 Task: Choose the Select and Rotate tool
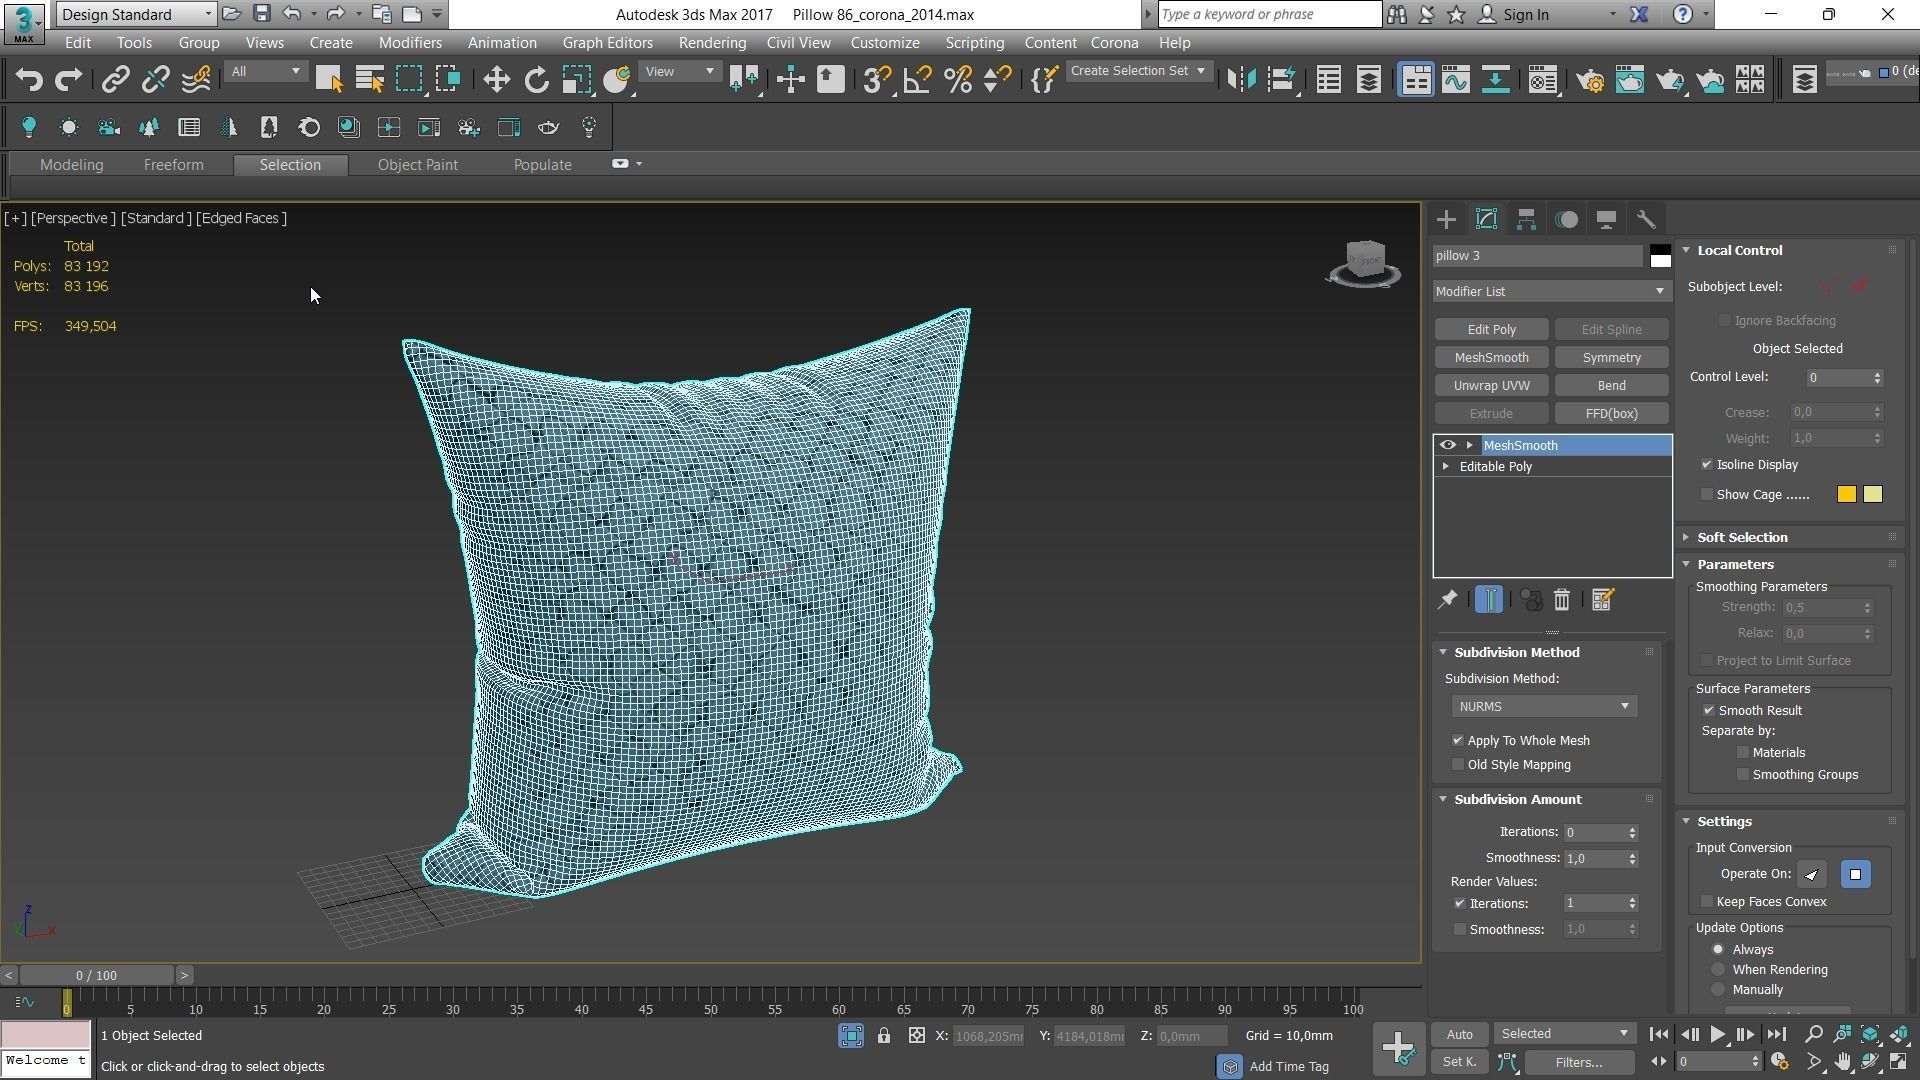click(x=537, y=80)
